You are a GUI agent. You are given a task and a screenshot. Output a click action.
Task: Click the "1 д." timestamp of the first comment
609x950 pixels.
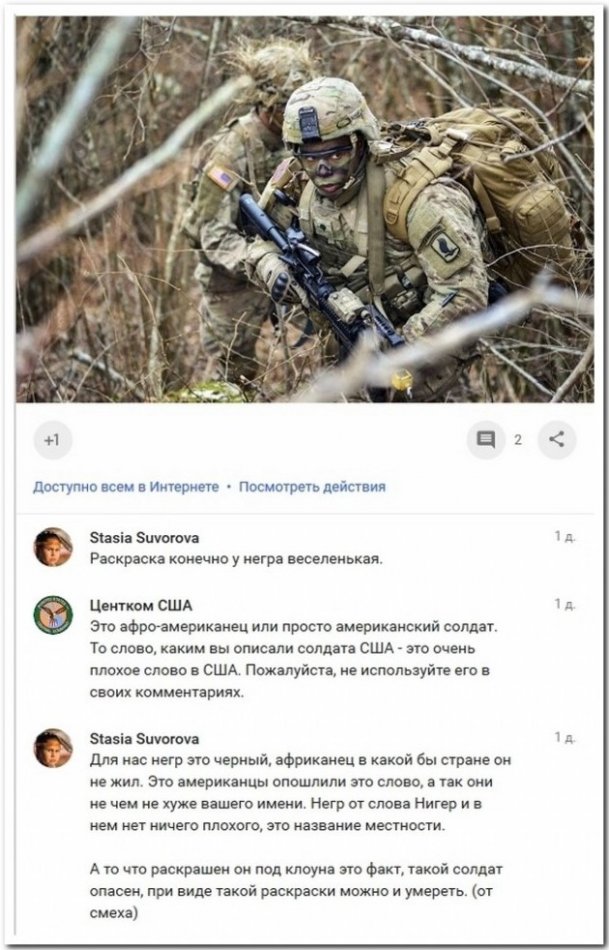tap(565, 536)
